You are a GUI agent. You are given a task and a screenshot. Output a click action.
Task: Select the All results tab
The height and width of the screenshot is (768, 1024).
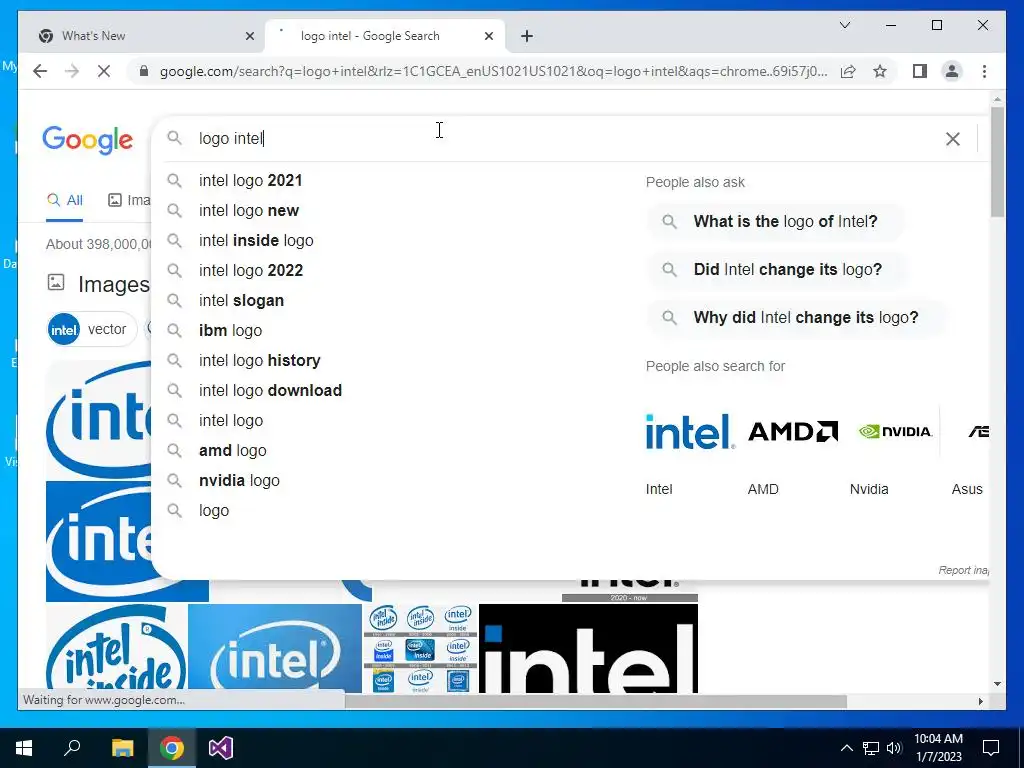point(65,200)
